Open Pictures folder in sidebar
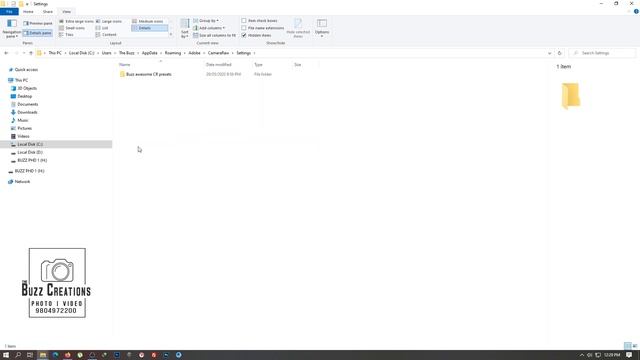Viewport: 640px width, 360px height. click(24, 128)
